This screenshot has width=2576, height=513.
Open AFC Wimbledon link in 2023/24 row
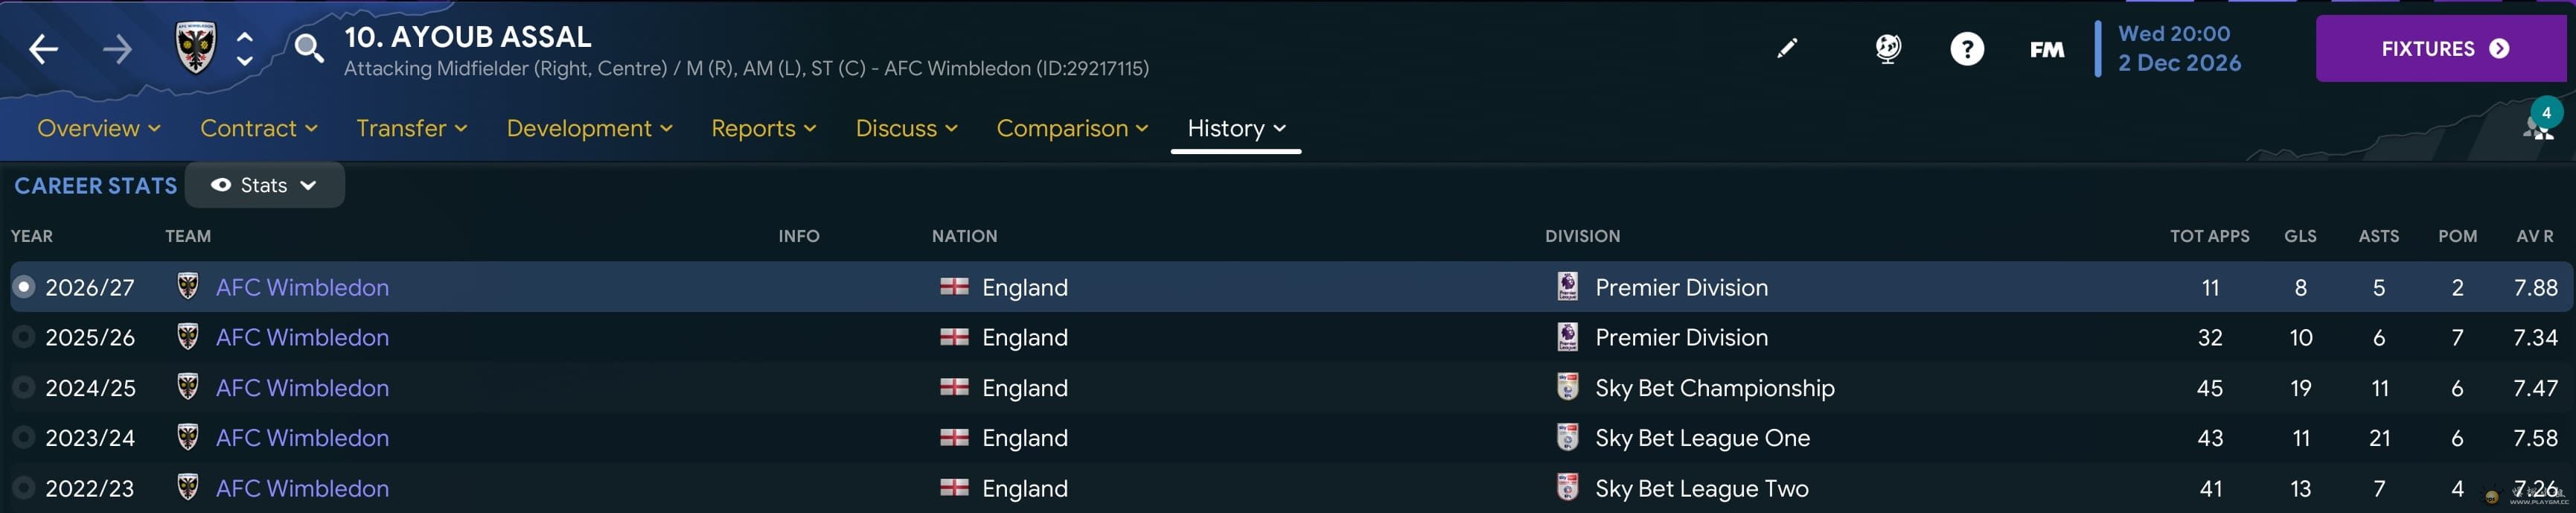[302, 438]
